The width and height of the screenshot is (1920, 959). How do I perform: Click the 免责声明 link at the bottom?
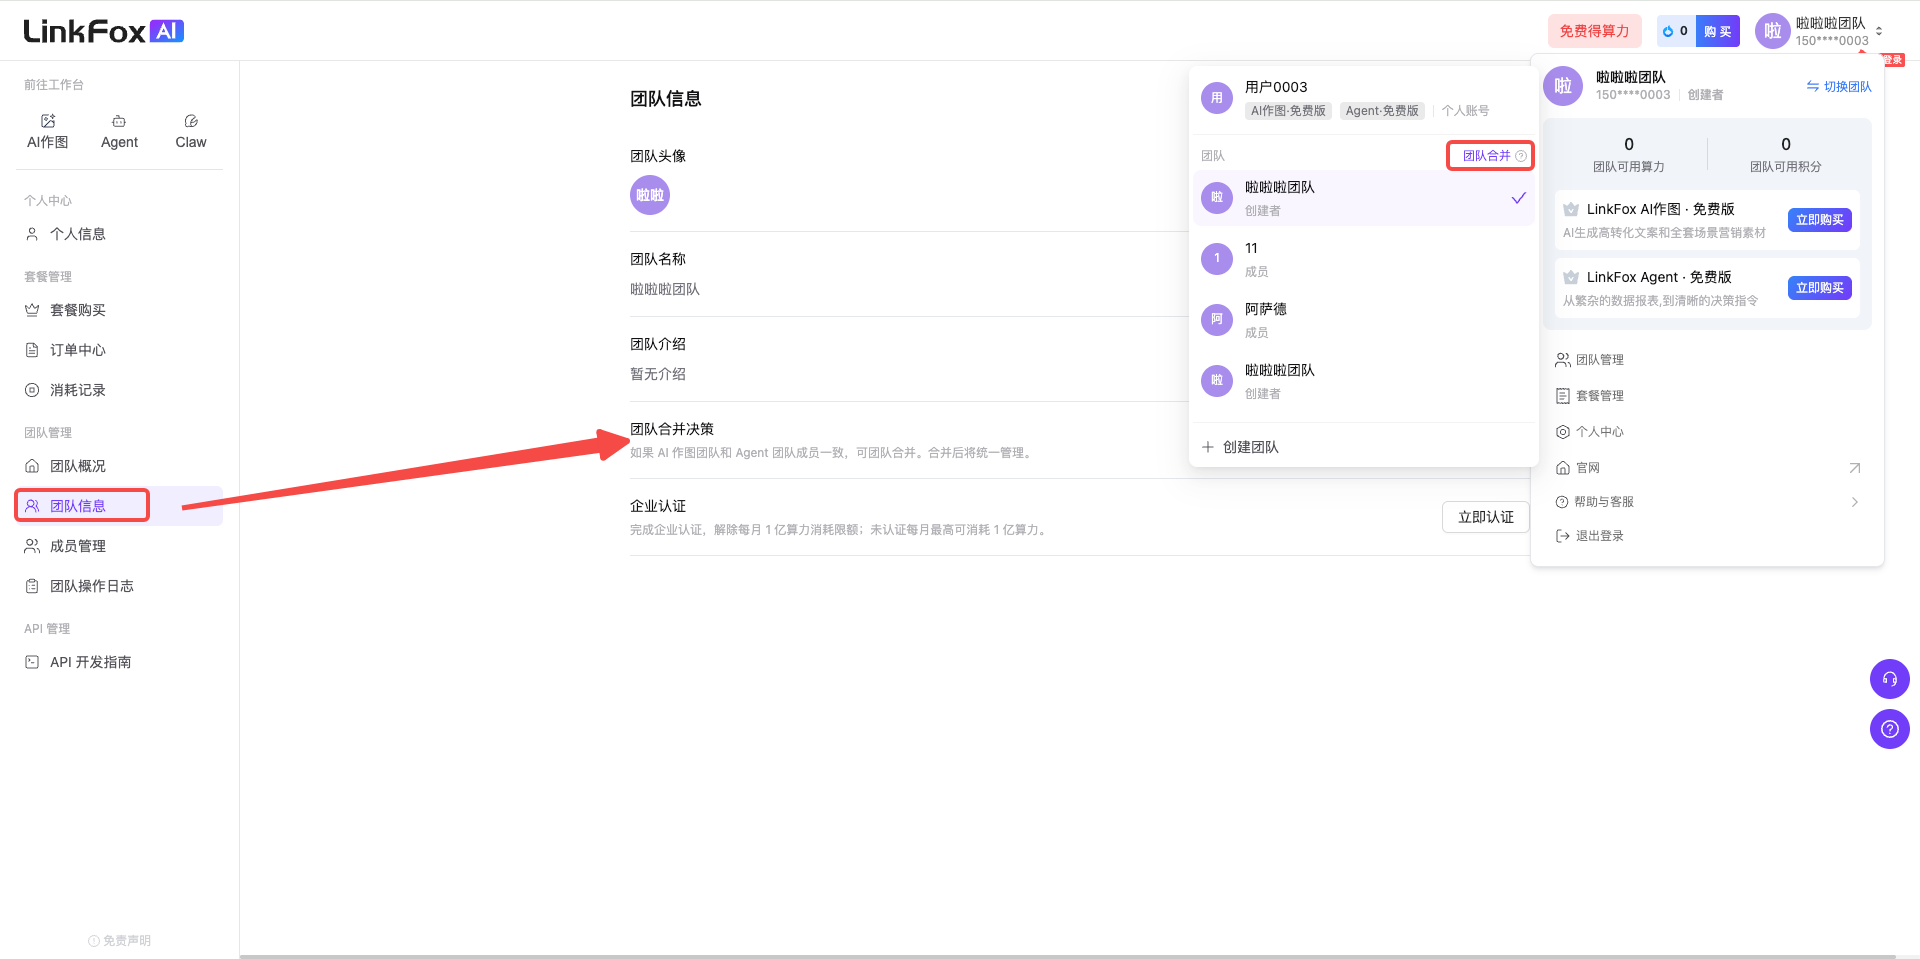[119, 941]
